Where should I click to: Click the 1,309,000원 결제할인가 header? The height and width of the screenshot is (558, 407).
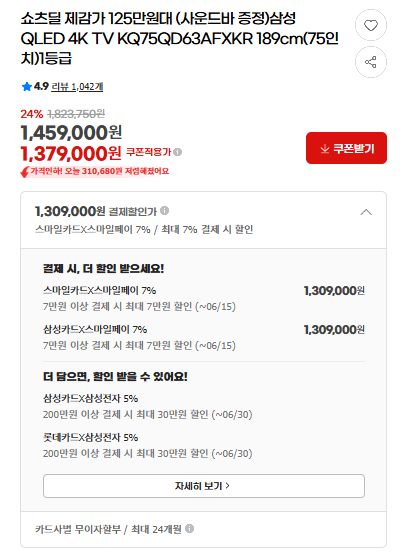pos(96,211)
